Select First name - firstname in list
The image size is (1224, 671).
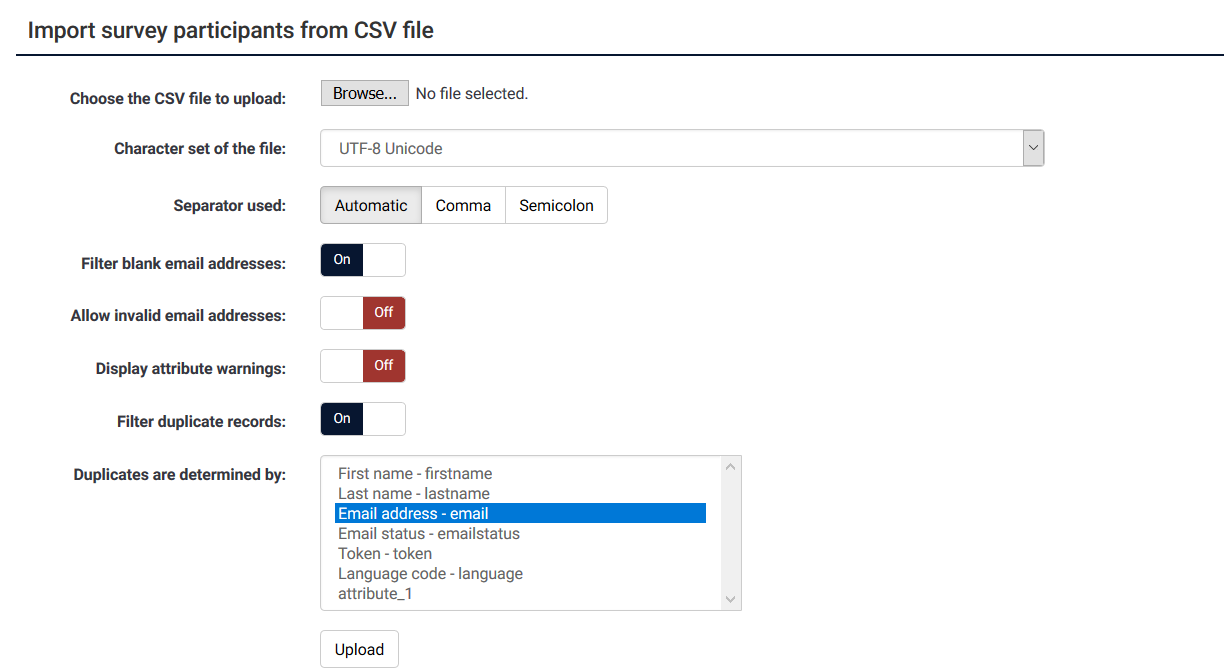click(520, 473)
